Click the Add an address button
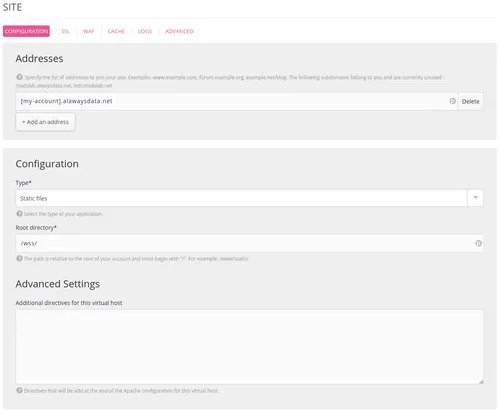The image size is (500, 411). point(45,122)
